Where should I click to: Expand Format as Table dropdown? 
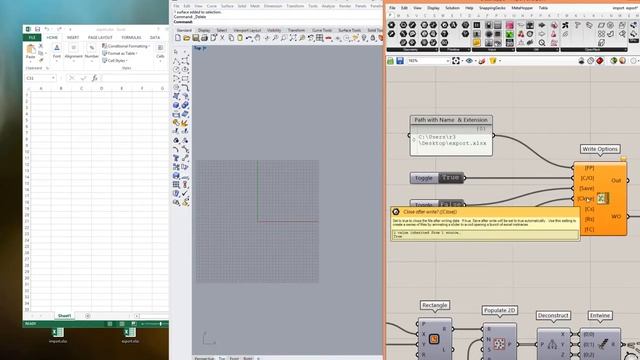pos(120,53)
